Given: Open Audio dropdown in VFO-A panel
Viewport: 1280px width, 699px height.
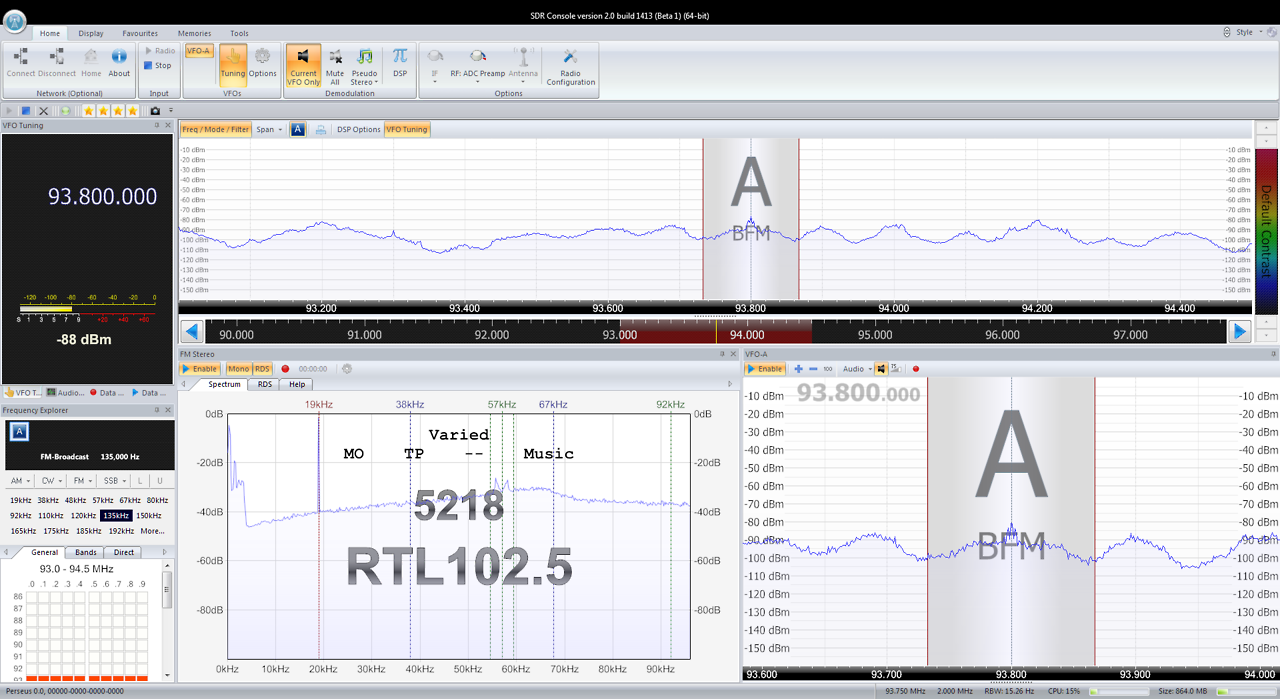Looking at the screenshot, I should (856, 369).
